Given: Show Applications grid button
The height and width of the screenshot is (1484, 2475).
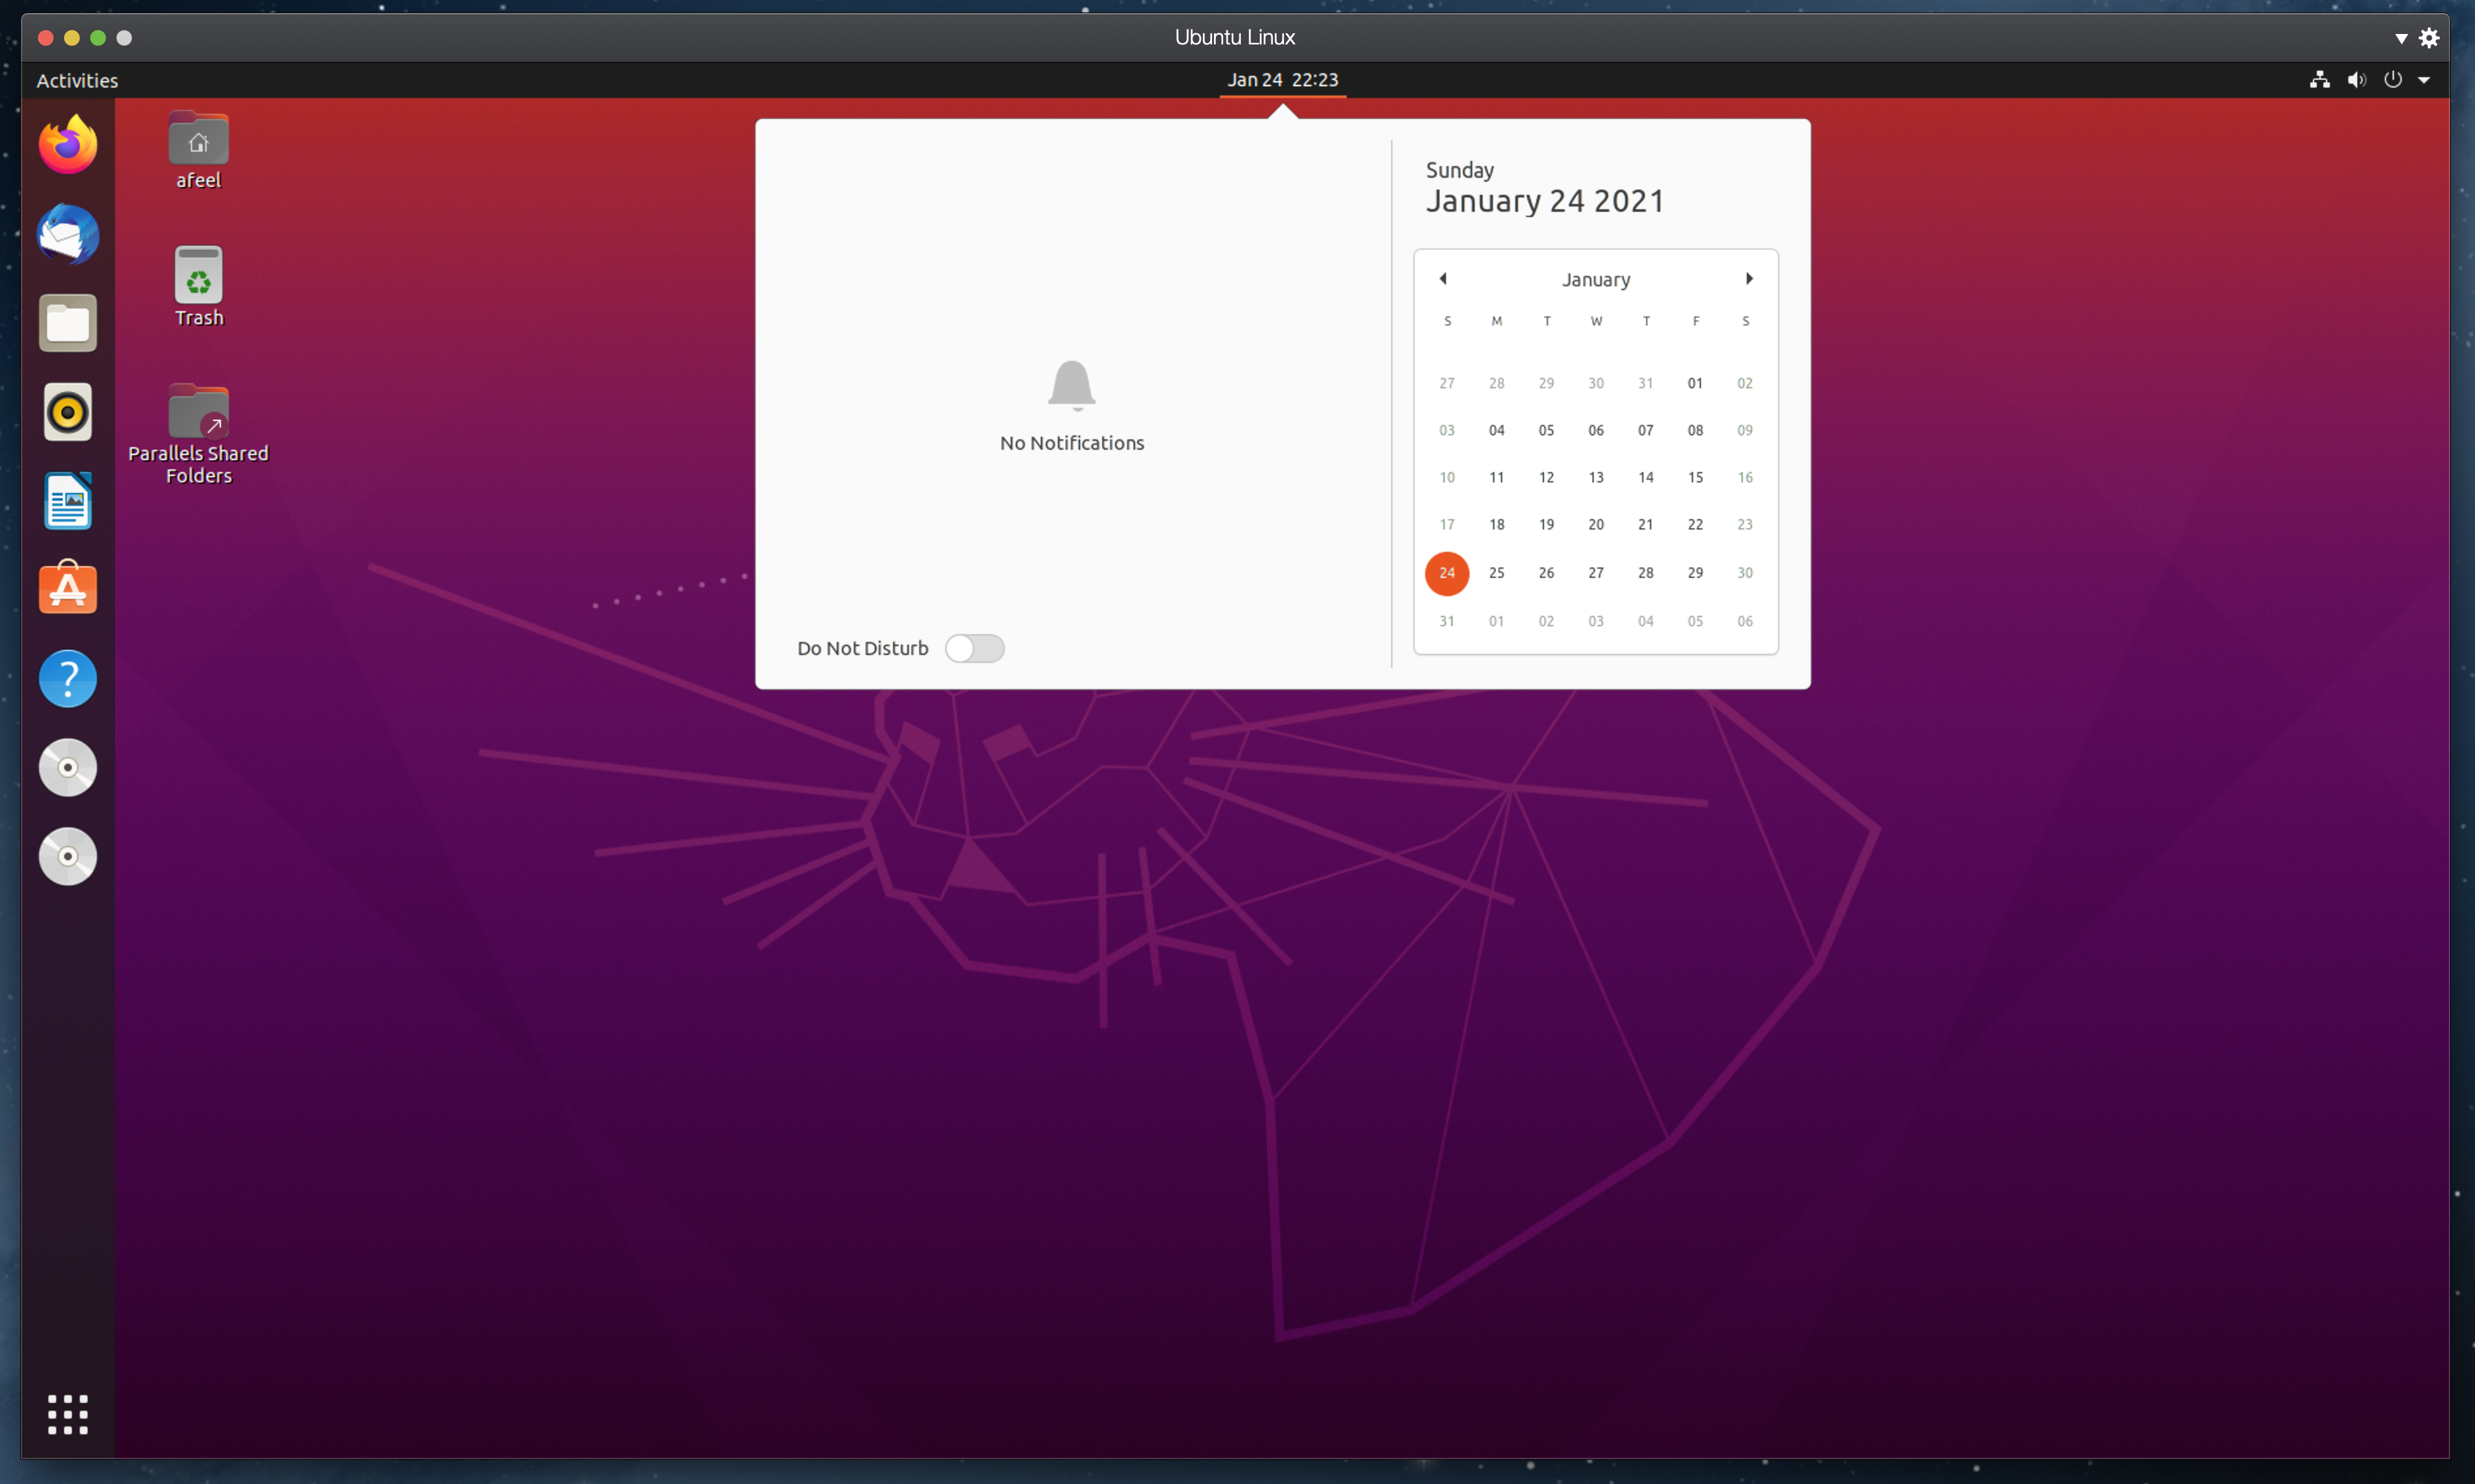Looking at the screenshot, I should click(x=68, y=1414).
